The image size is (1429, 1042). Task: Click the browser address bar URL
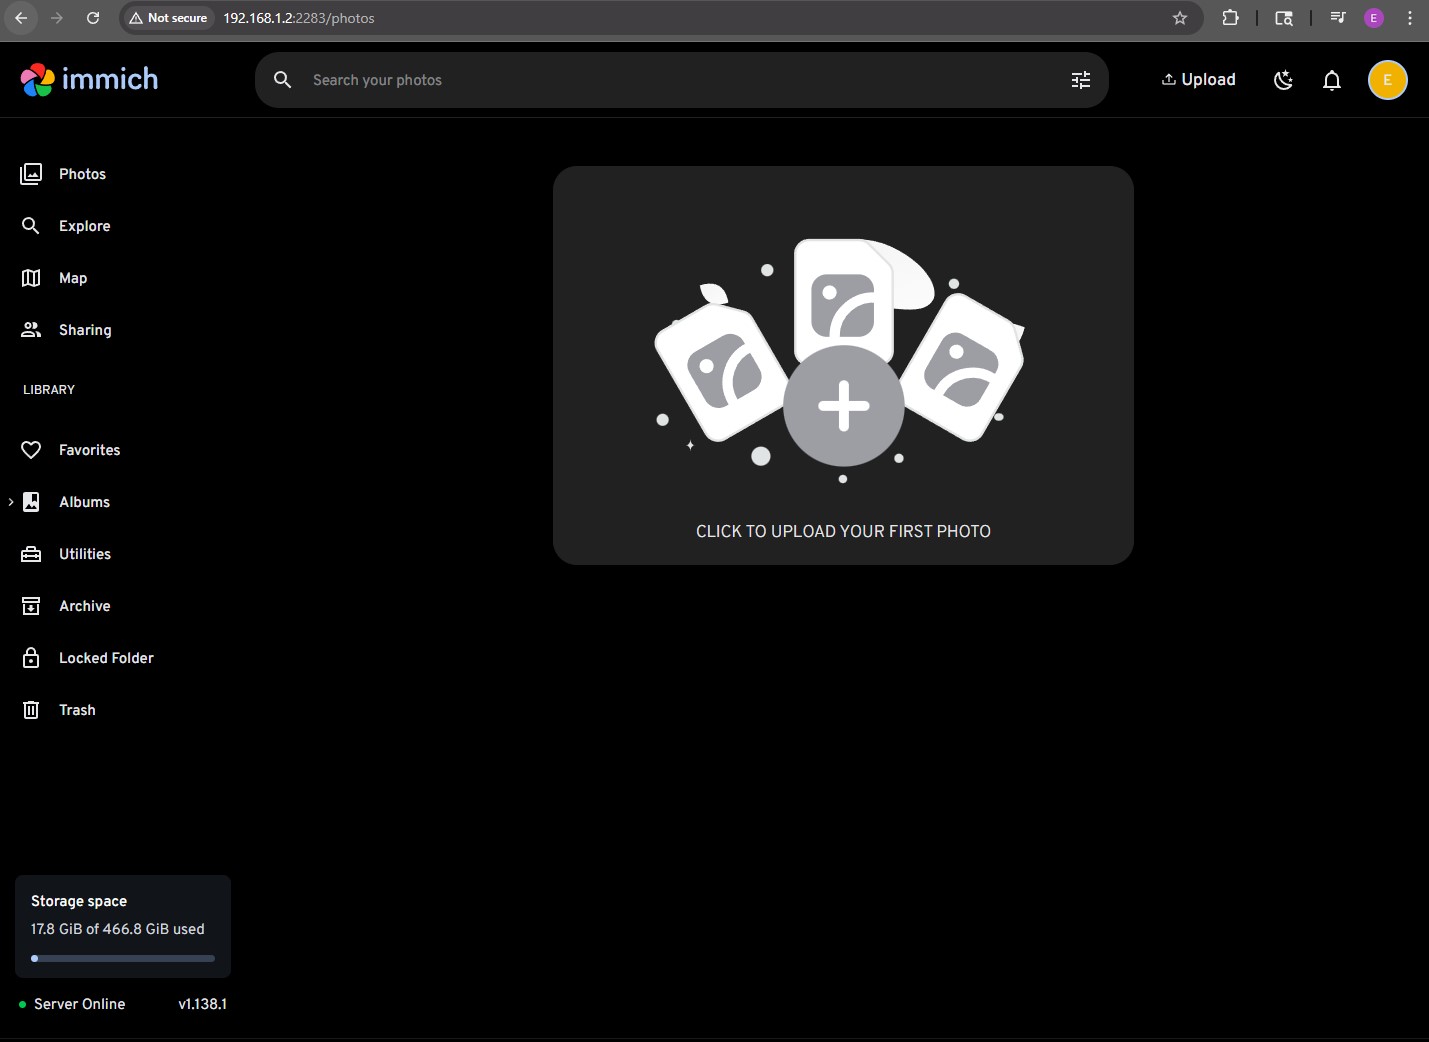[x=298, y=18]
